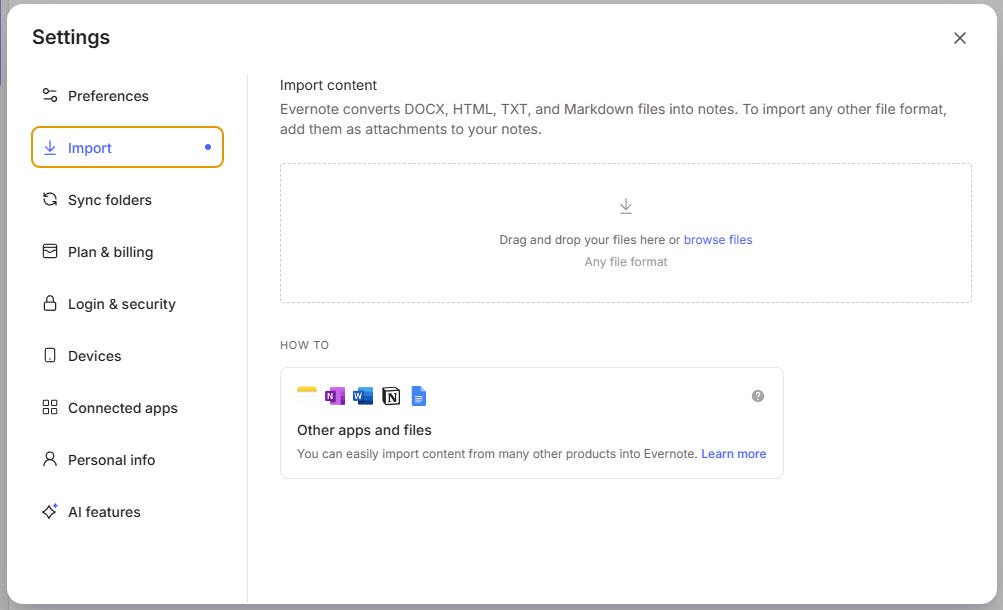Click the AI features sparkle icon

[50, 511]
